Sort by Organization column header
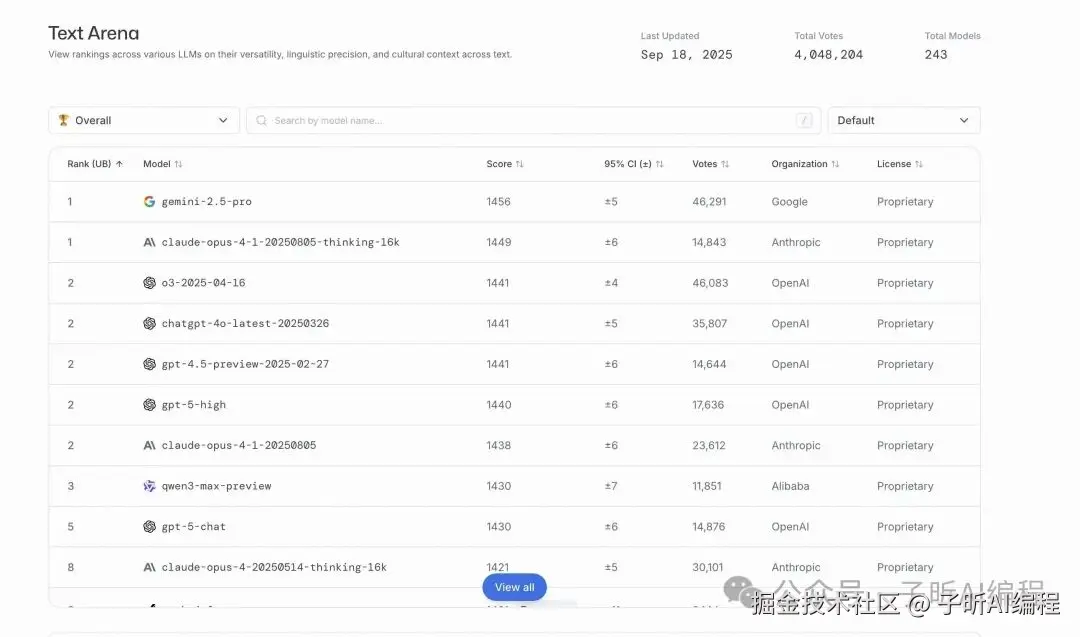The width and height of the screenshot is (1080, 637). 805,164
